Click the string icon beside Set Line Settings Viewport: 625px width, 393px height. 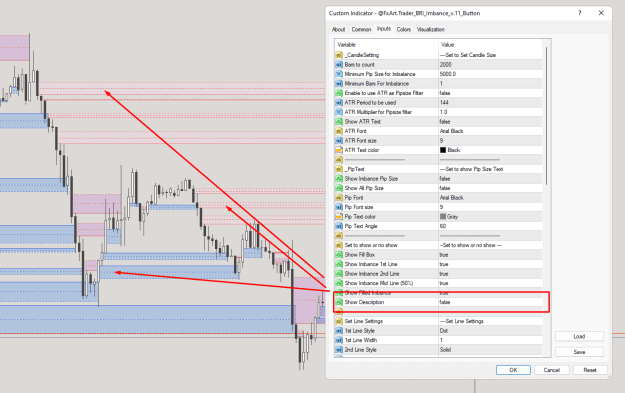pyautogui.click(x=339, y=321)
